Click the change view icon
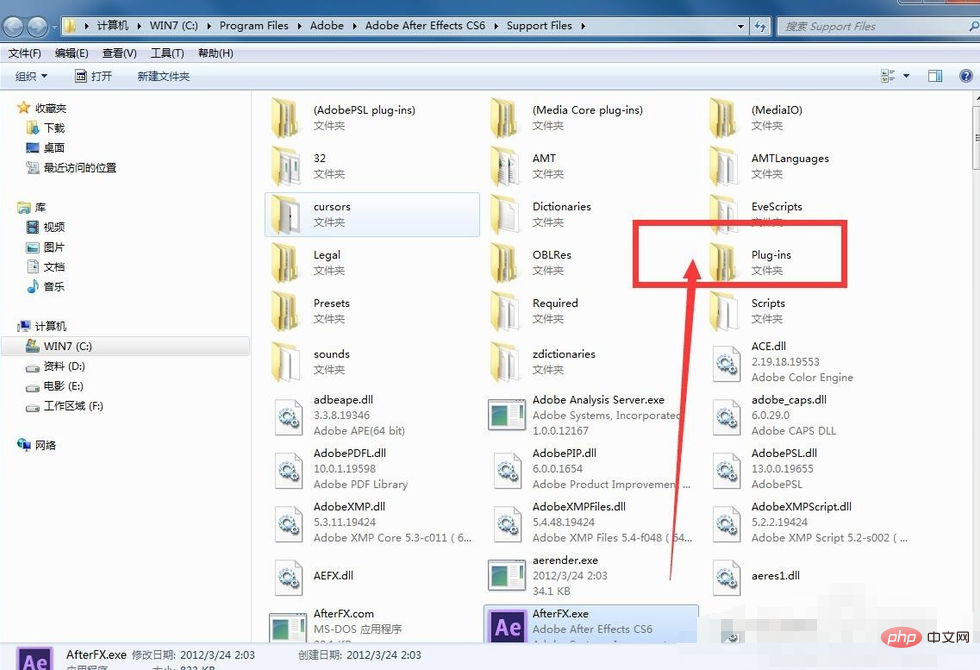Image resolution: width=980 pixels, height=670 pixels. tap(888, 76)
